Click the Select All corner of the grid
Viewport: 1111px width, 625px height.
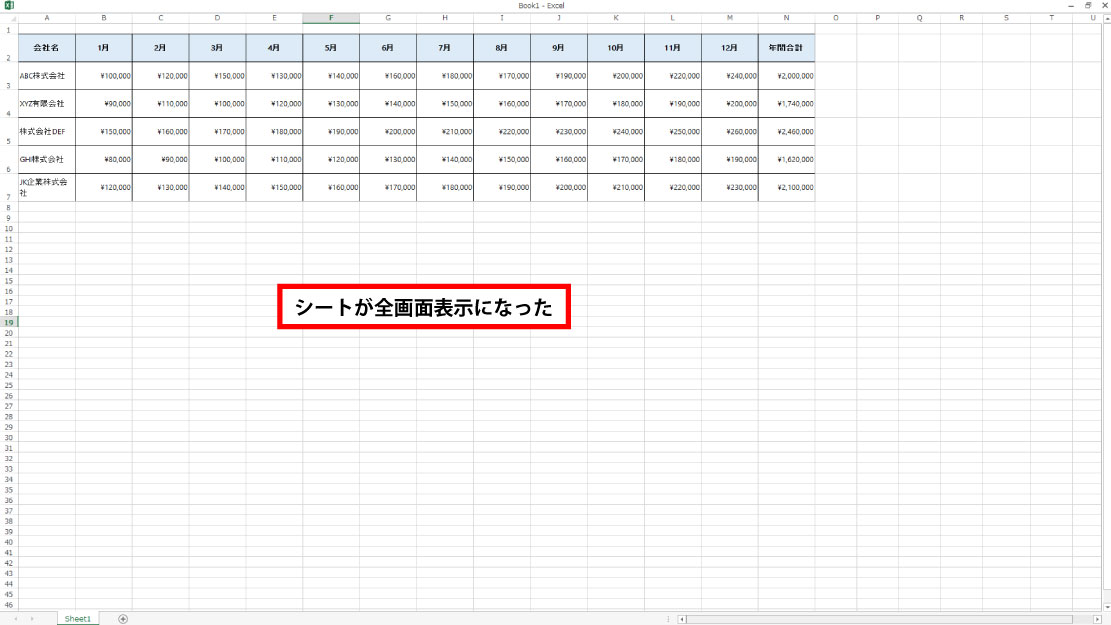click(9, 18)
